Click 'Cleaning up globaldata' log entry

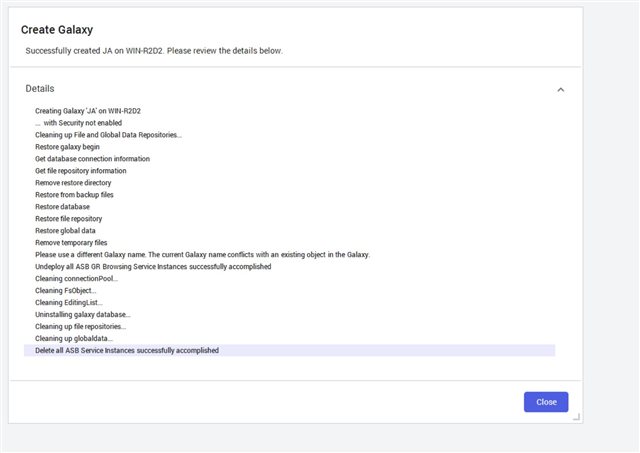tap(74, 338)
